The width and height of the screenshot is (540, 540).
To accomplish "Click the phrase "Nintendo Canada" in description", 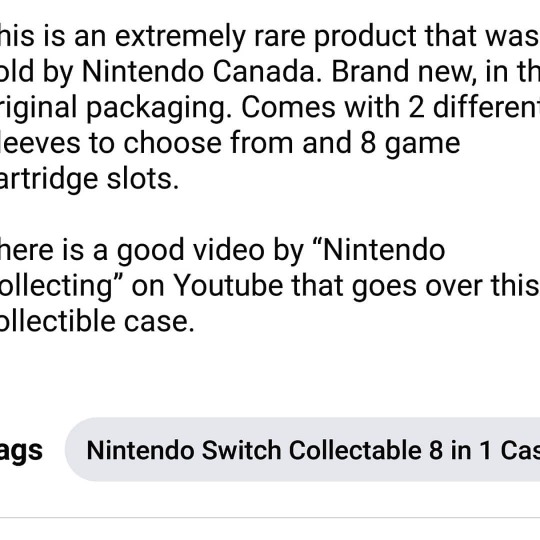I will (x=198, y=72).
